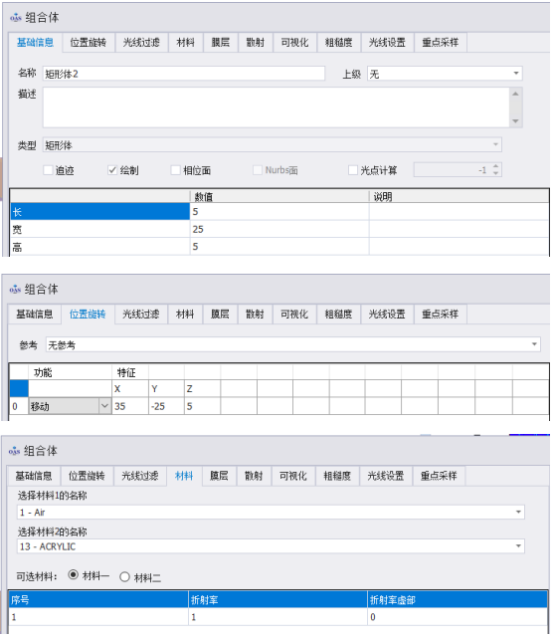The image size is (554, 636).
Task: Click the 名称 field containing 矩形体2
Action: pos(184,74)
